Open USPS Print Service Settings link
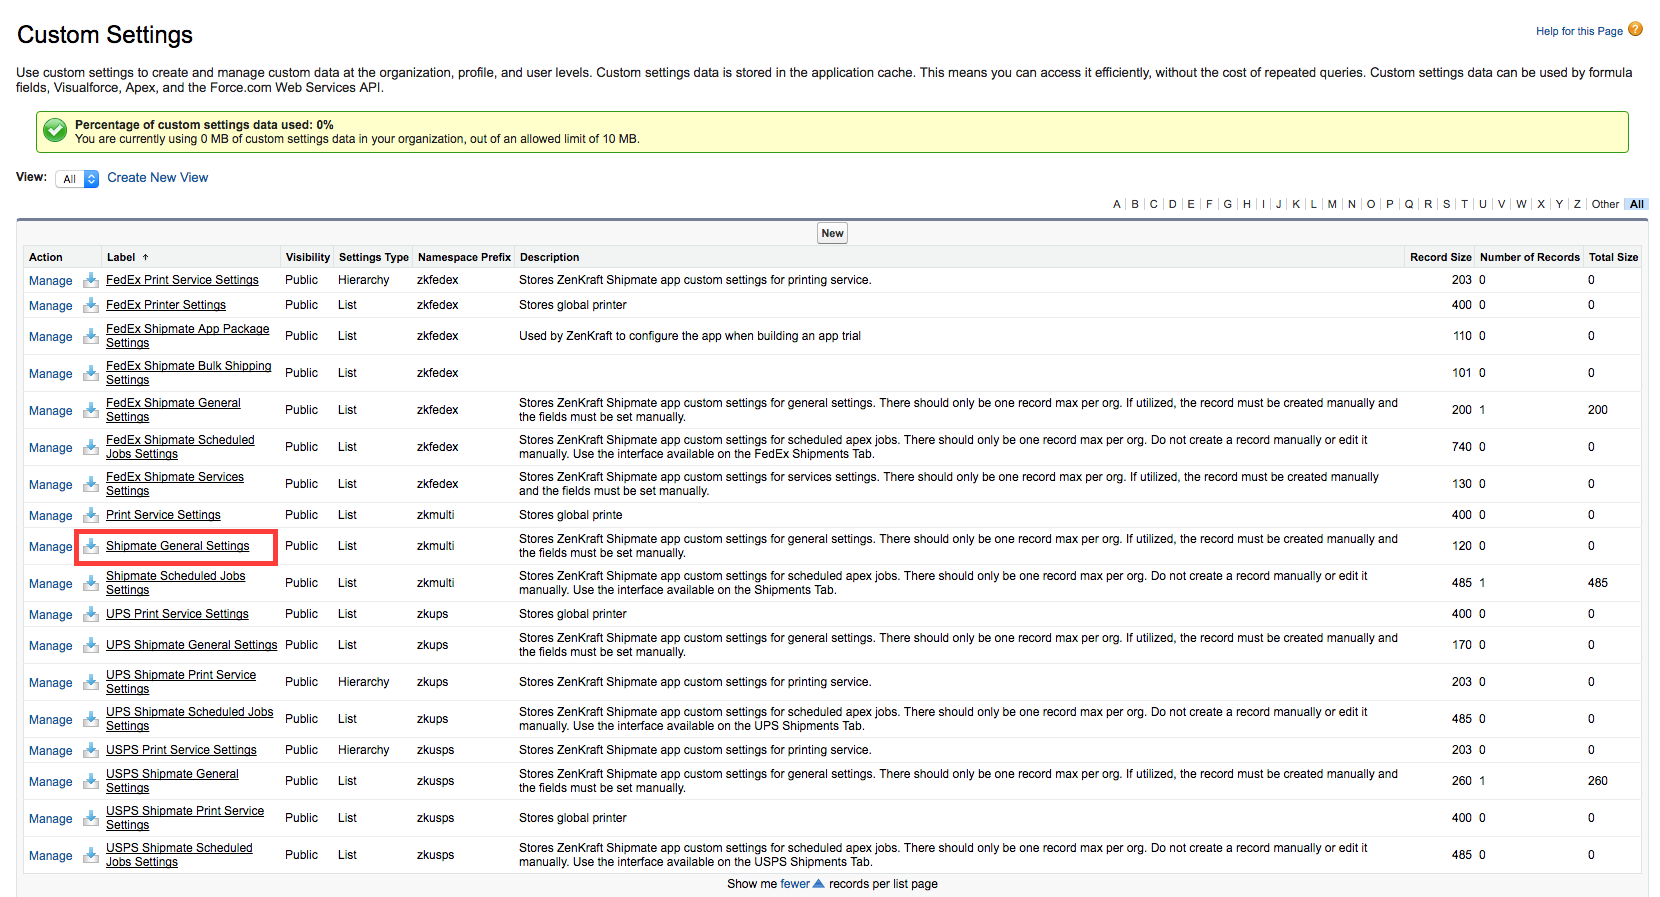The image size is (1660, 897). [181, 750]
